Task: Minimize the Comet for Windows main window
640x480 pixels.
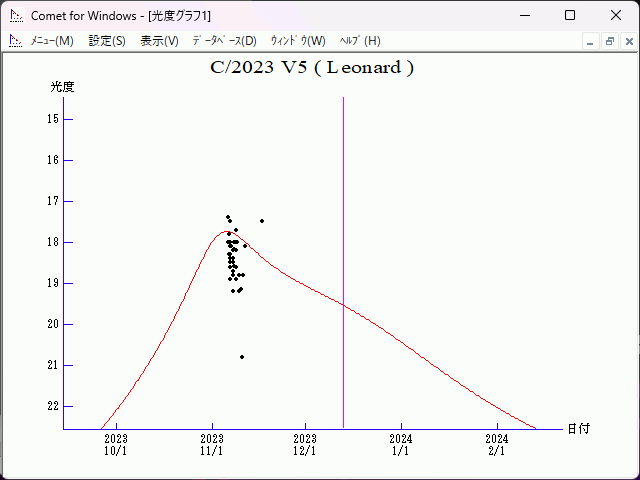Action: coord(524,16)
